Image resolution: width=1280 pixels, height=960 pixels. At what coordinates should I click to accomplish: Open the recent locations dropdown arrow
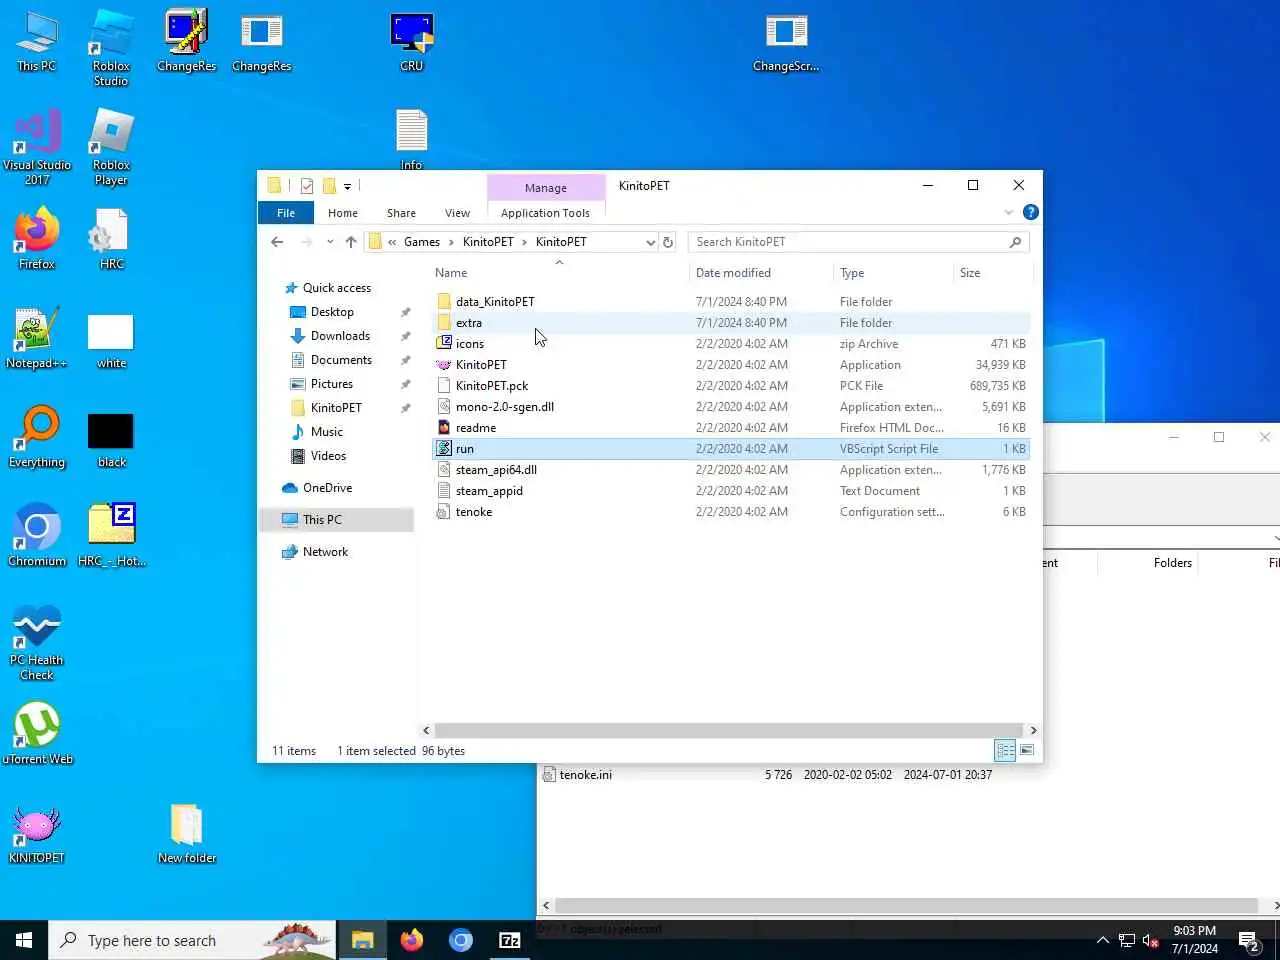(x=330, y=242)
